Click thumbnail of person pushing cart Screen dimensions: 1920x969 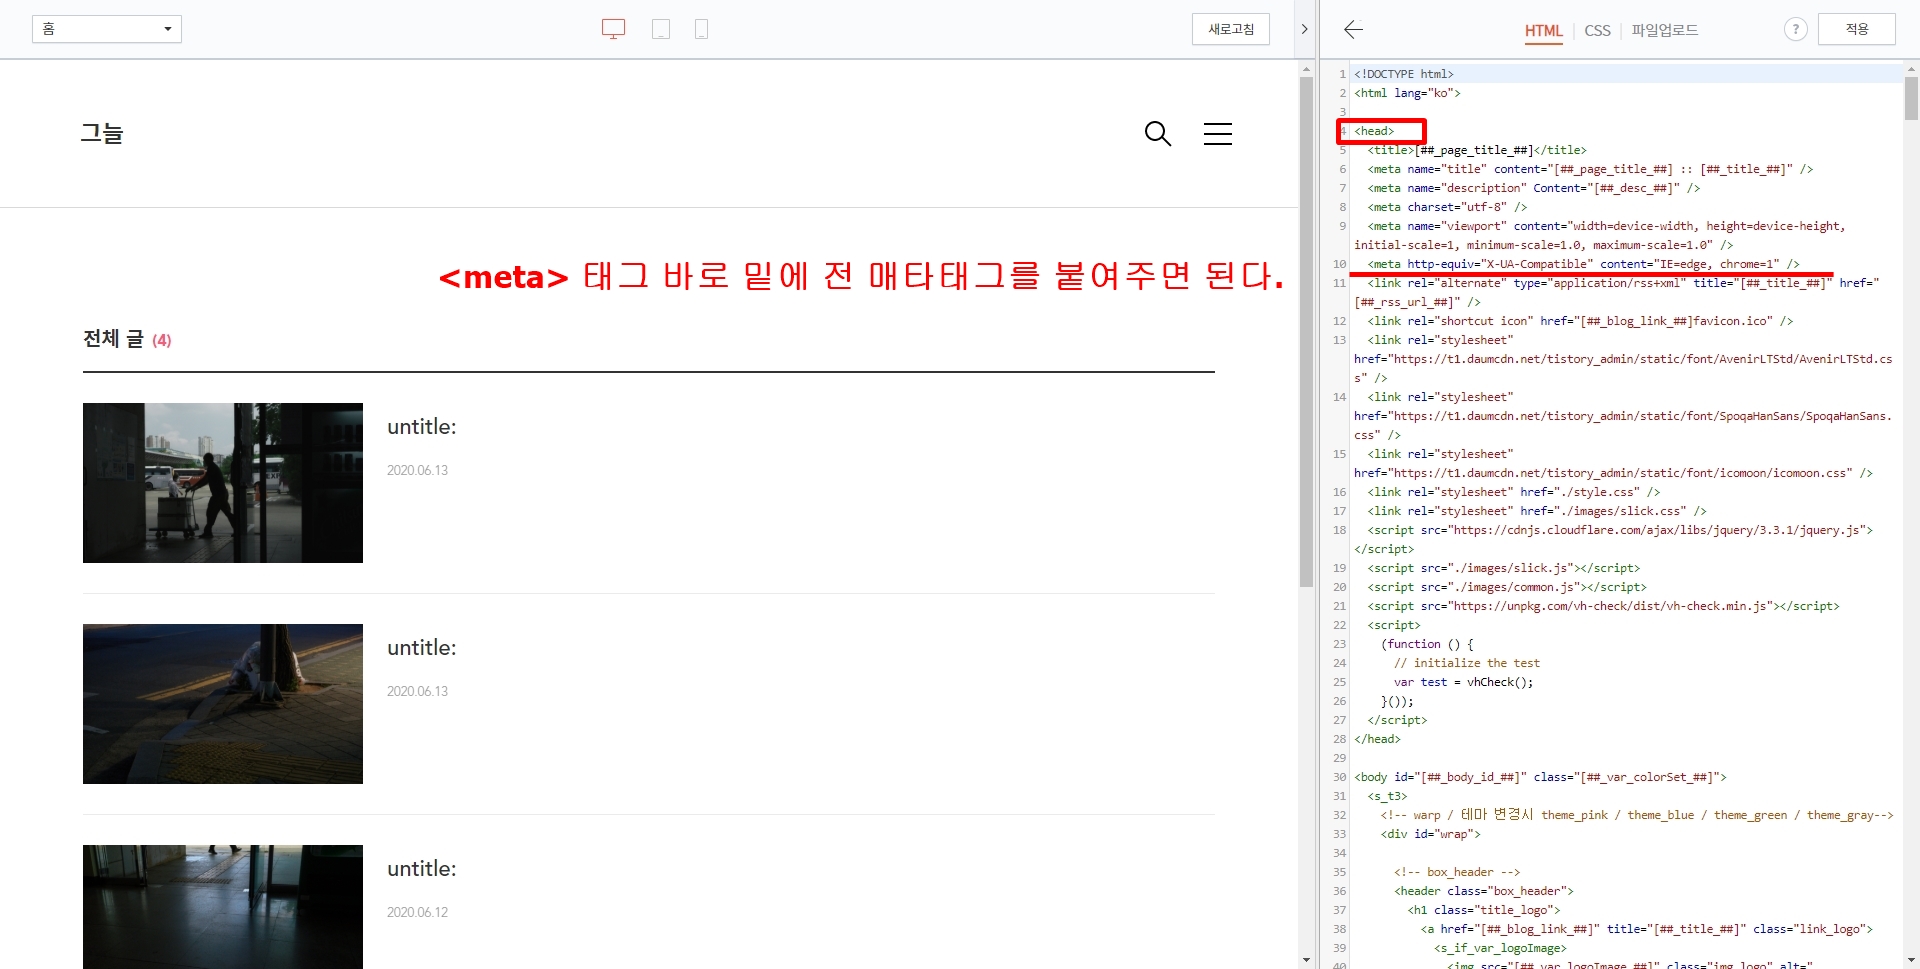[x=223, y=483]
